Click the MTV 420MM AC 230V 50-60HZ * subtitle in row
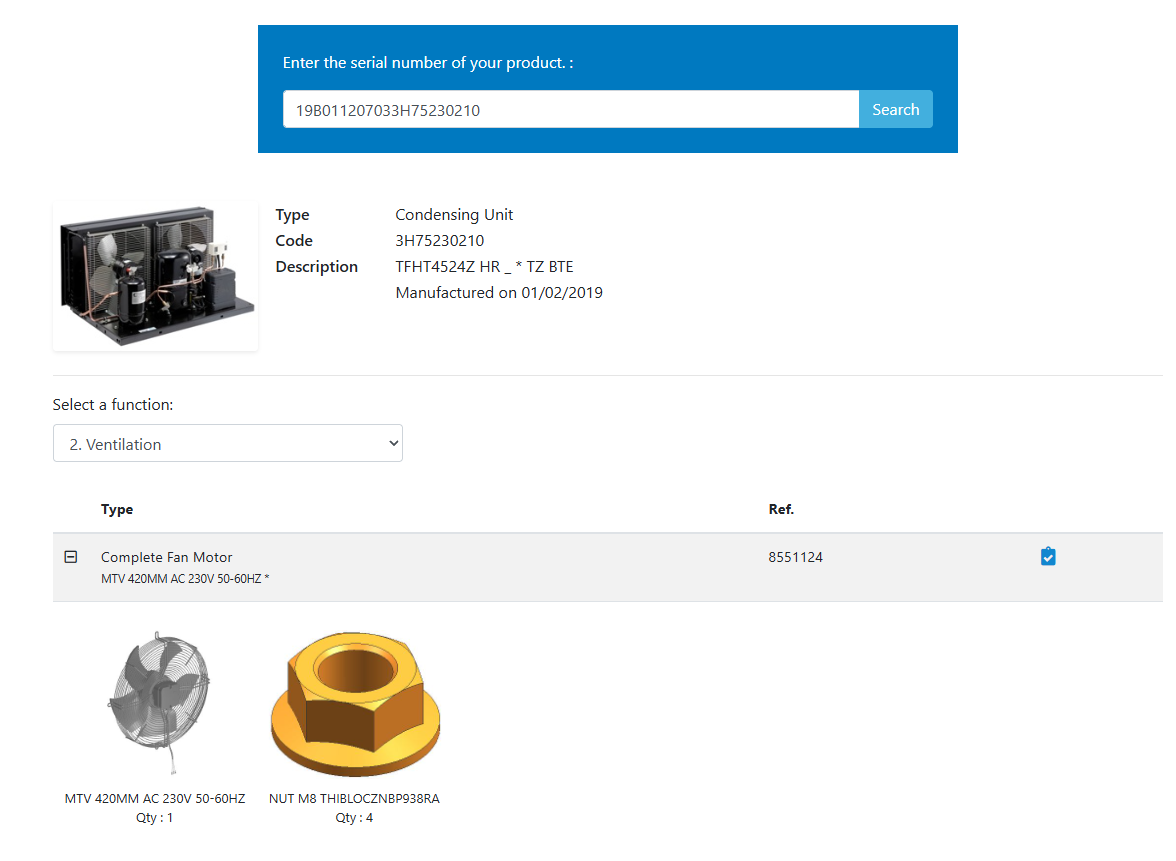This screenshot has width=1176, height=861. (185, 579)
